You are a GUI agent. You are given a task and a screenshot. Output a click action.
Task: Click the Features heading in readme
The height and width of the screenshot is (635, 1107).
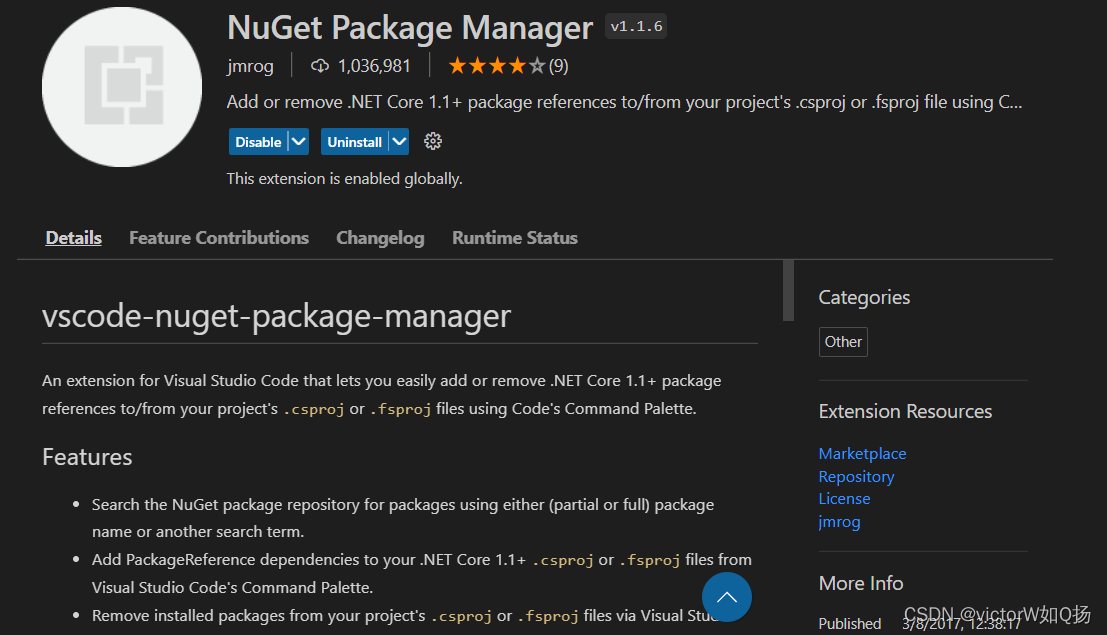pyautogui.click(x=87, y=457)
